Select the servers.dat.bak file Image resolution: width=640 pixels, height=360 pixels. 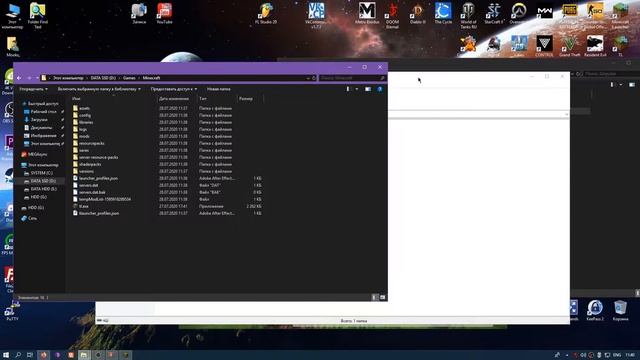92,192
